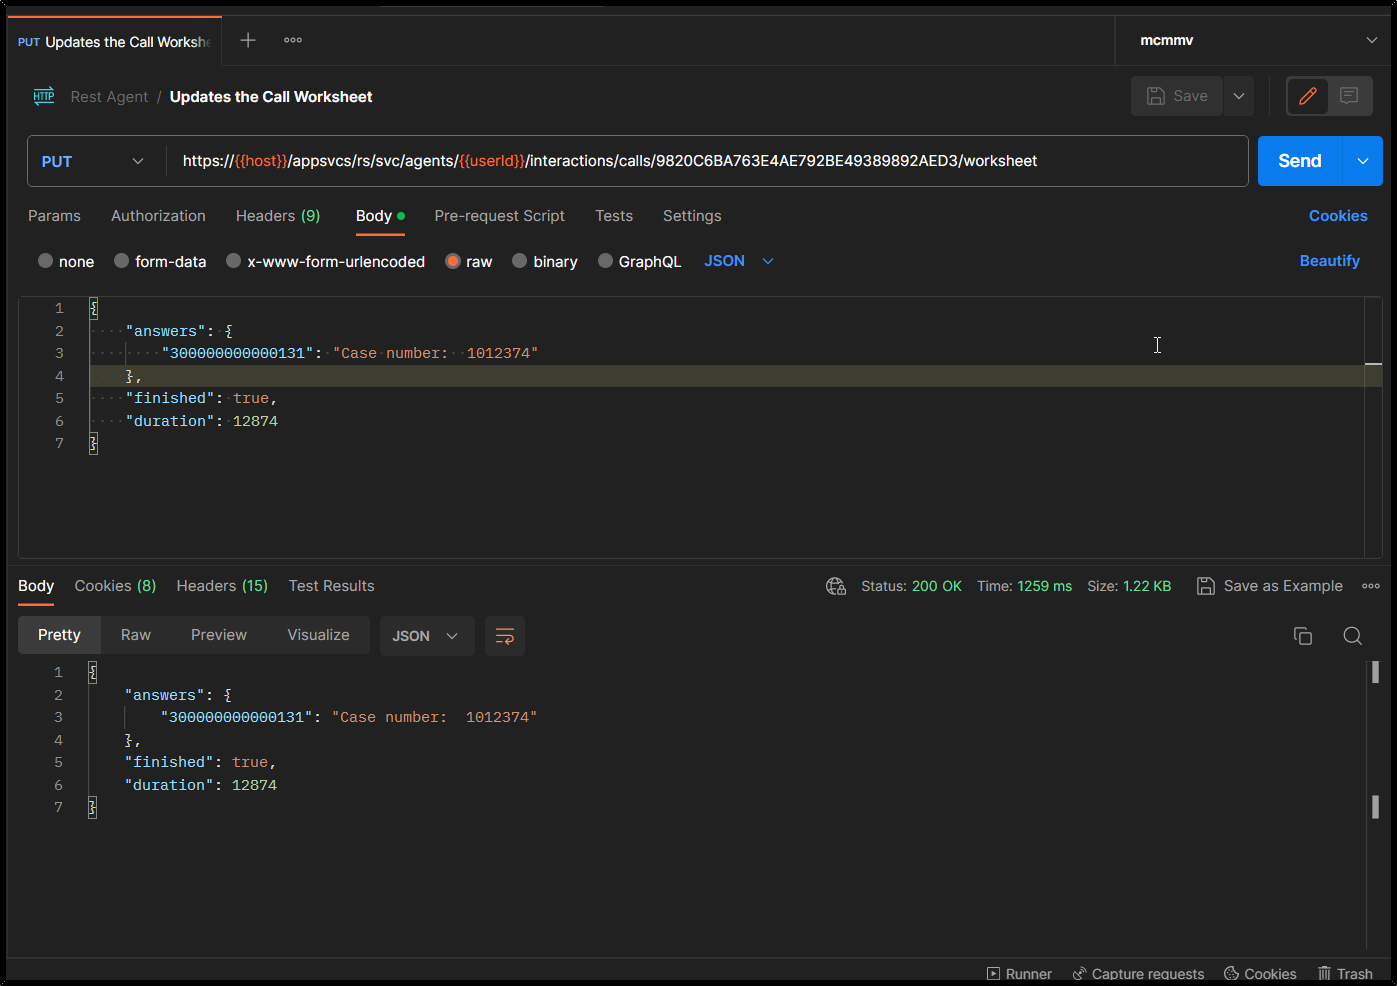Click the blue Send button
1397x986 pixels.
tap(1299, 161)
